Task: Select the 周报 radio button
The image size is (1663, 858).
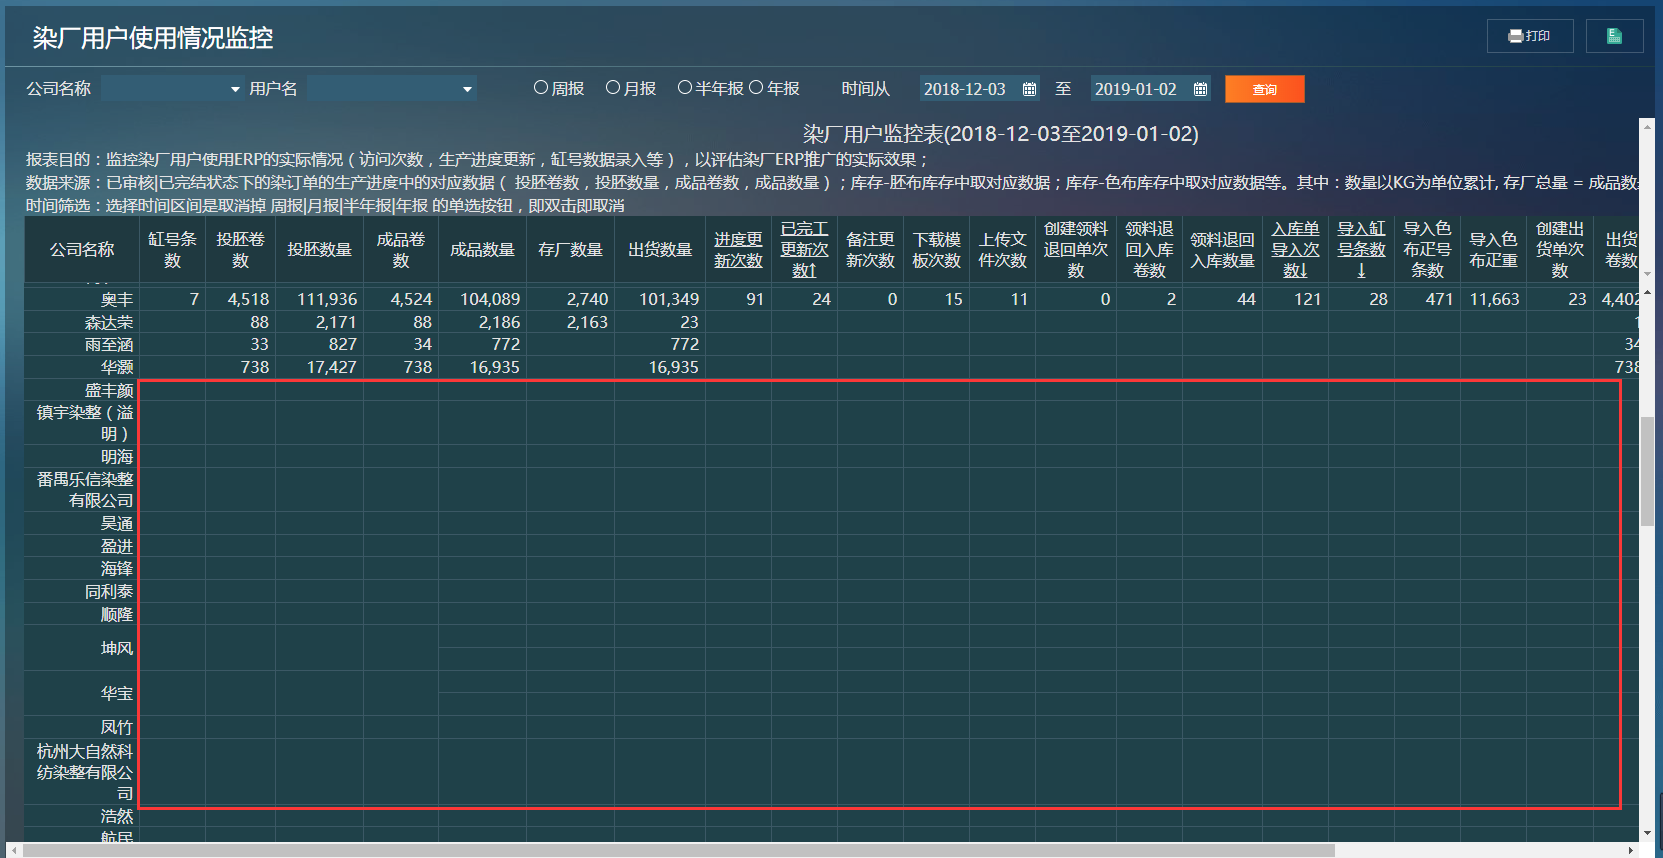Action: coord(541,88)
